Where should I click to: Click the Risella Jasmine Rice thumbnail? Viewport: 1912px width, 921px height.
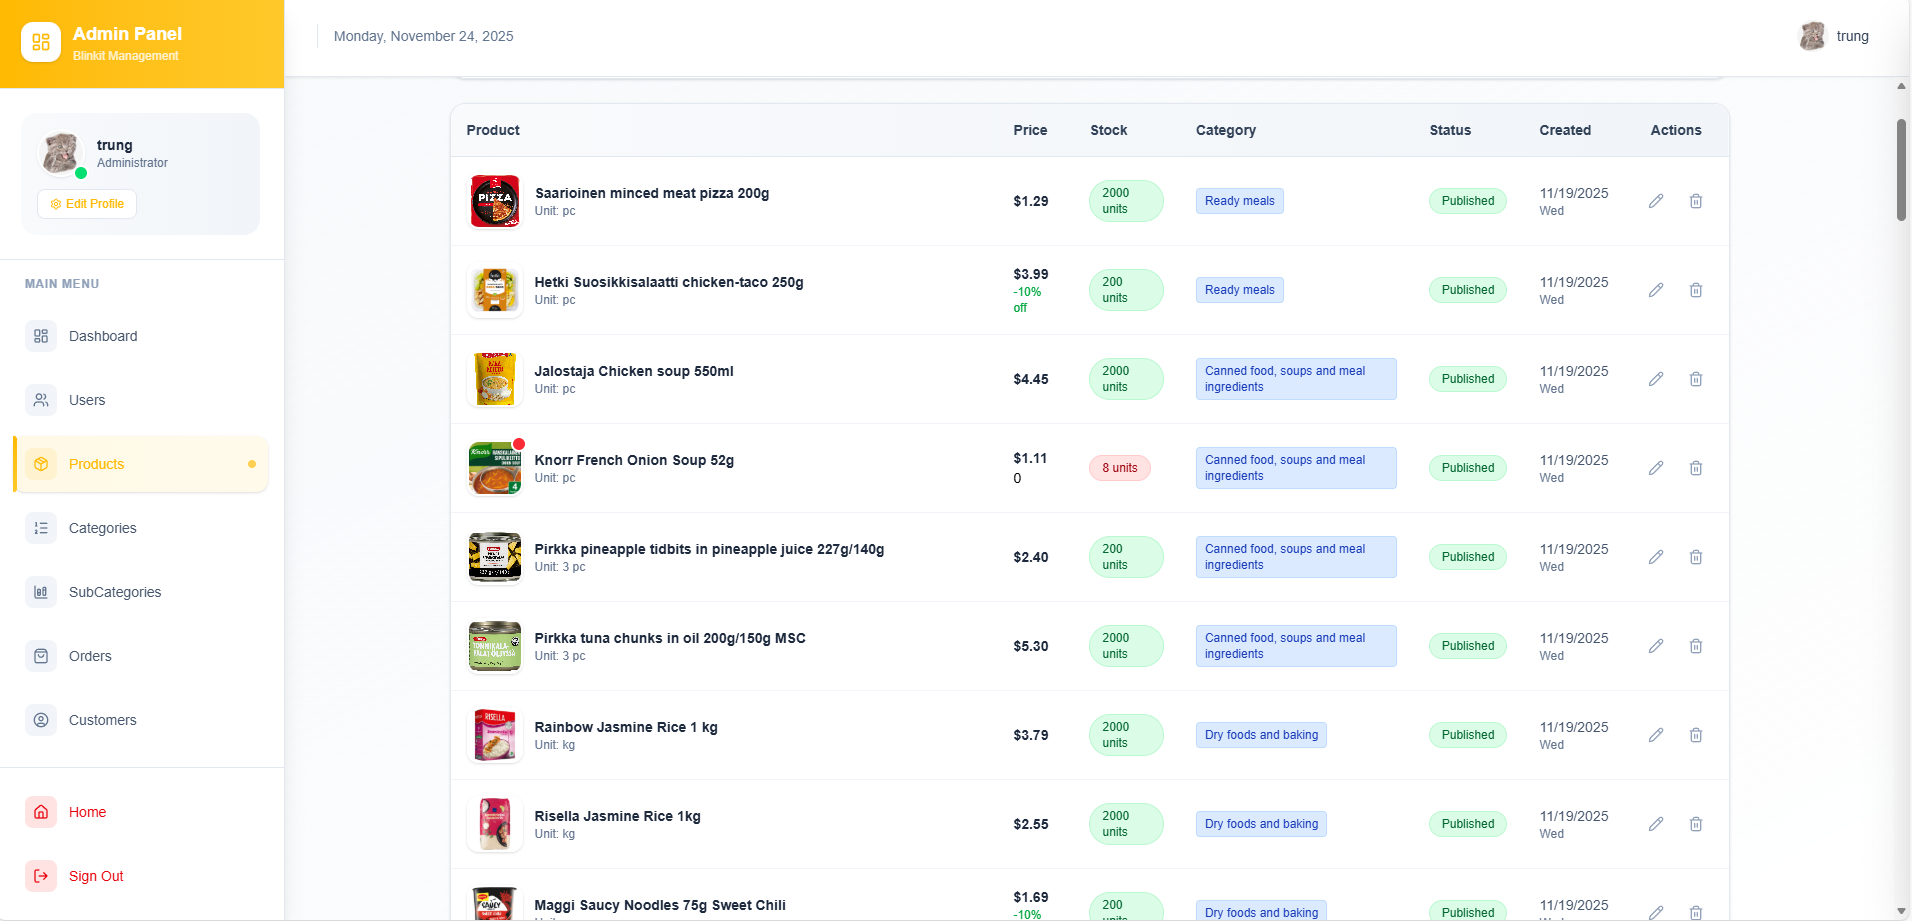(x=495, y=824)
